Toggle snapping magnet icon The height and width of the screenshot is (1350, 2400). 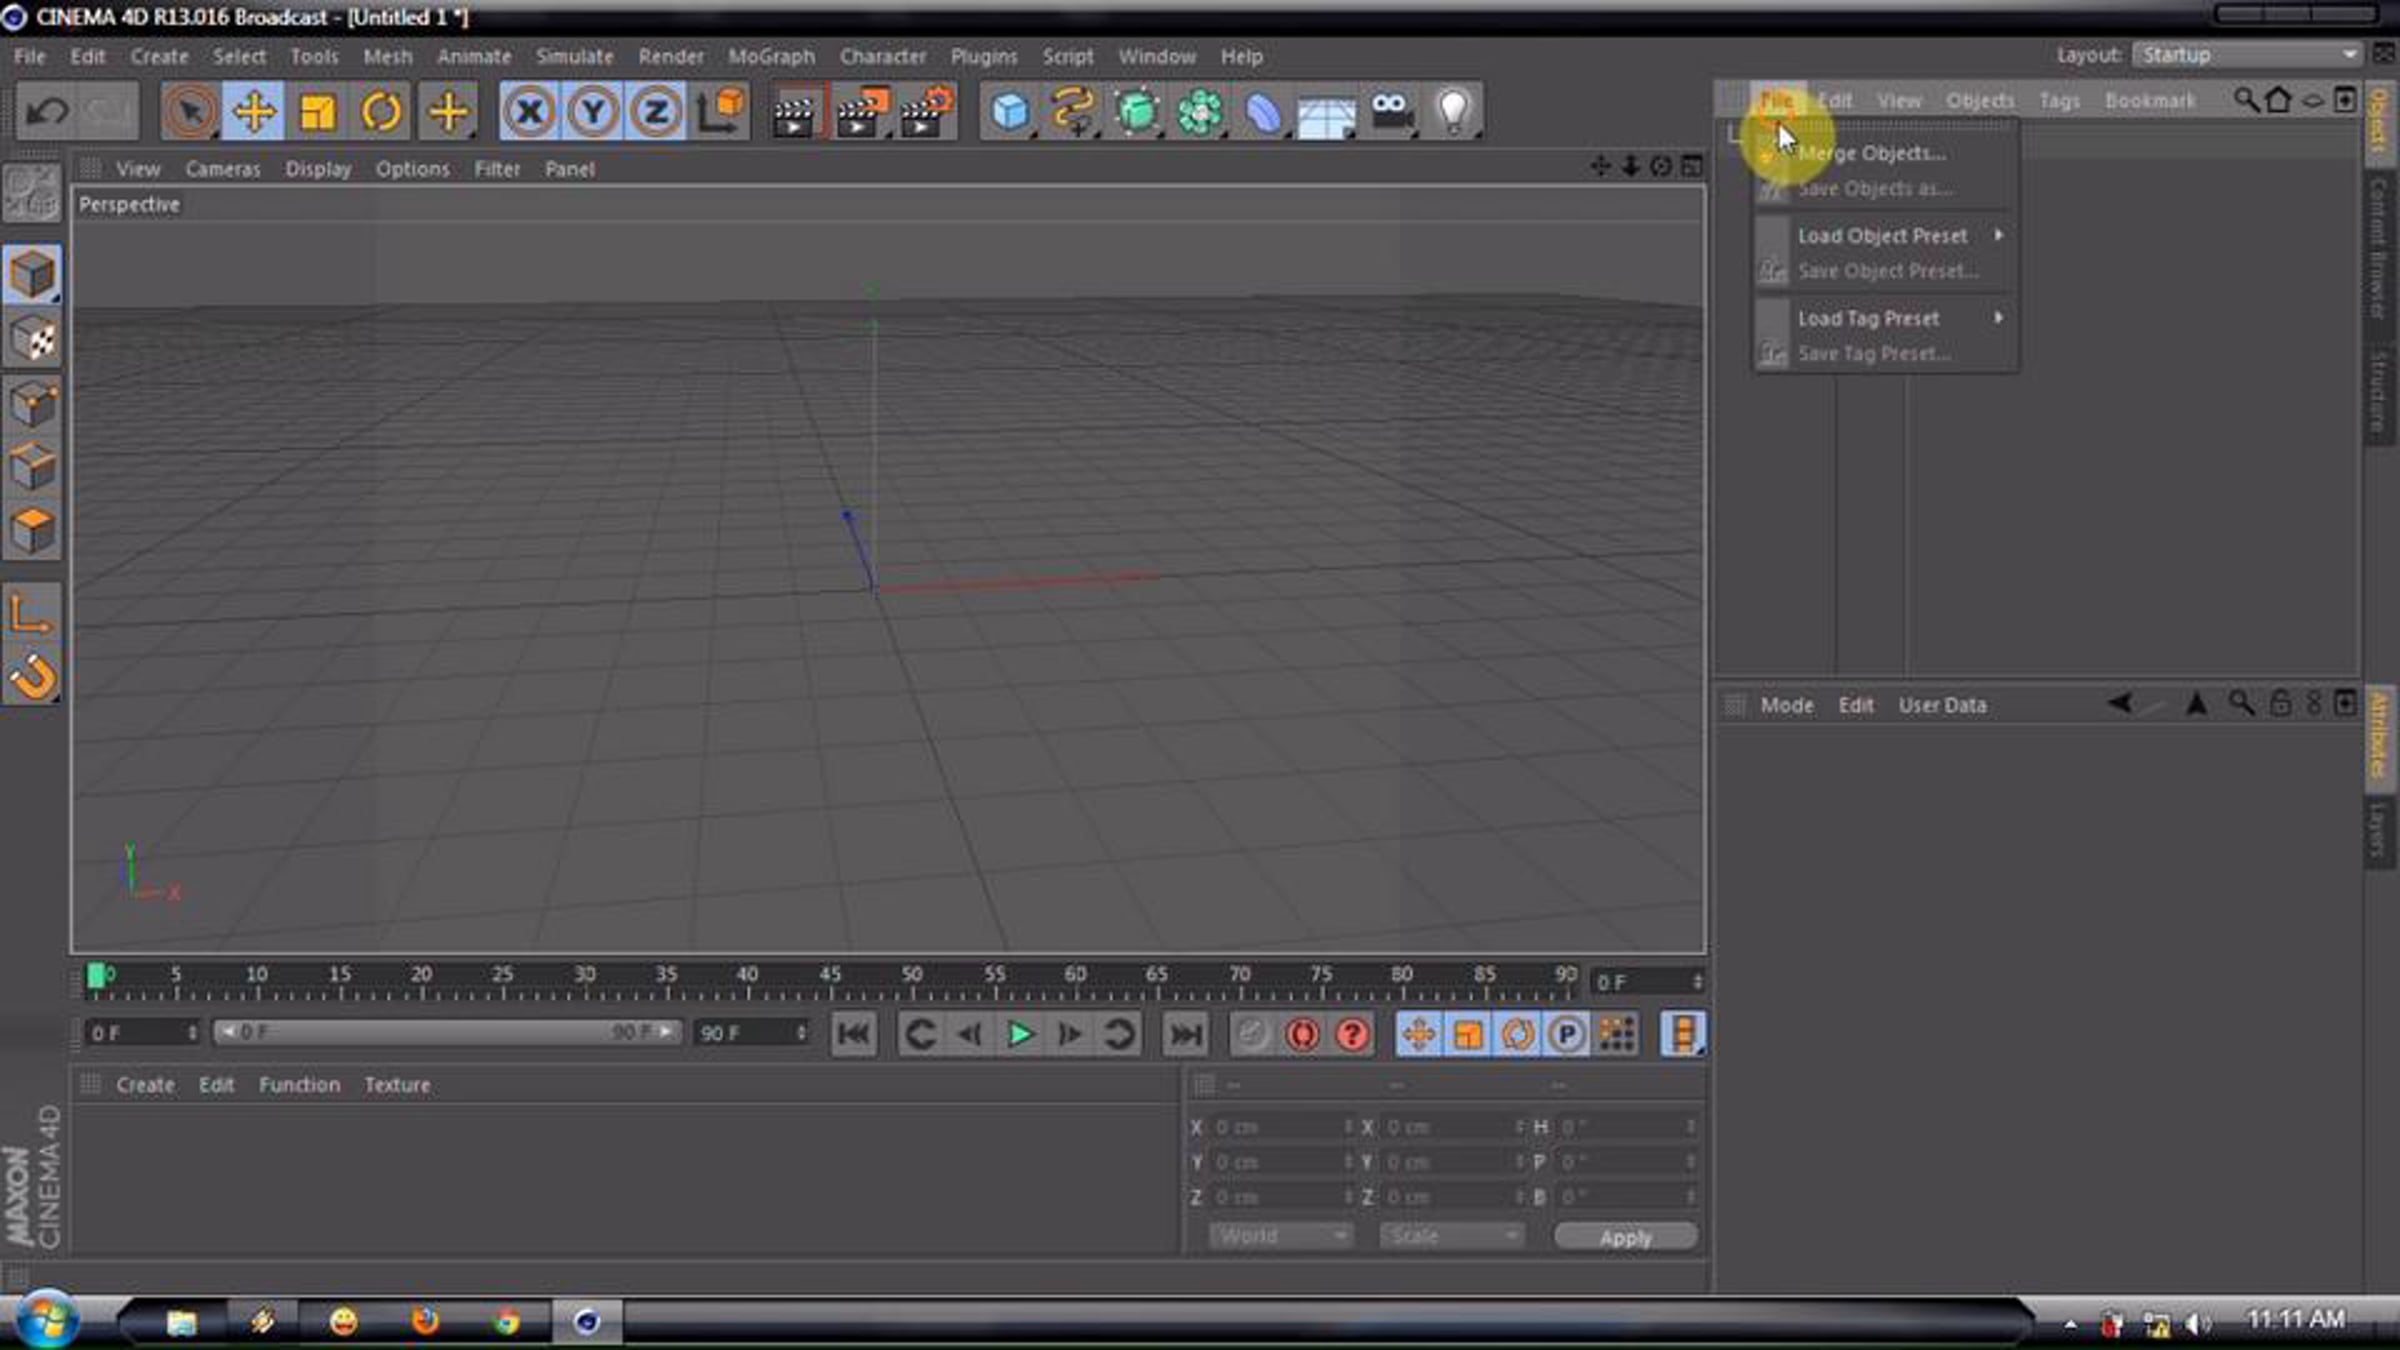click(x=32, y=677)
